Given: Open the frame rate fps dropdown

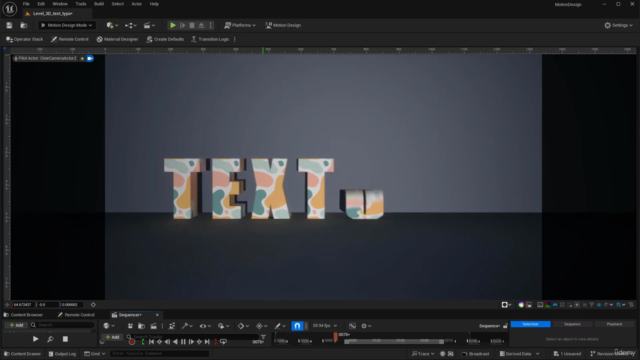Looking at the screenshot, I should pyautogui.click(x=325, y=326).
